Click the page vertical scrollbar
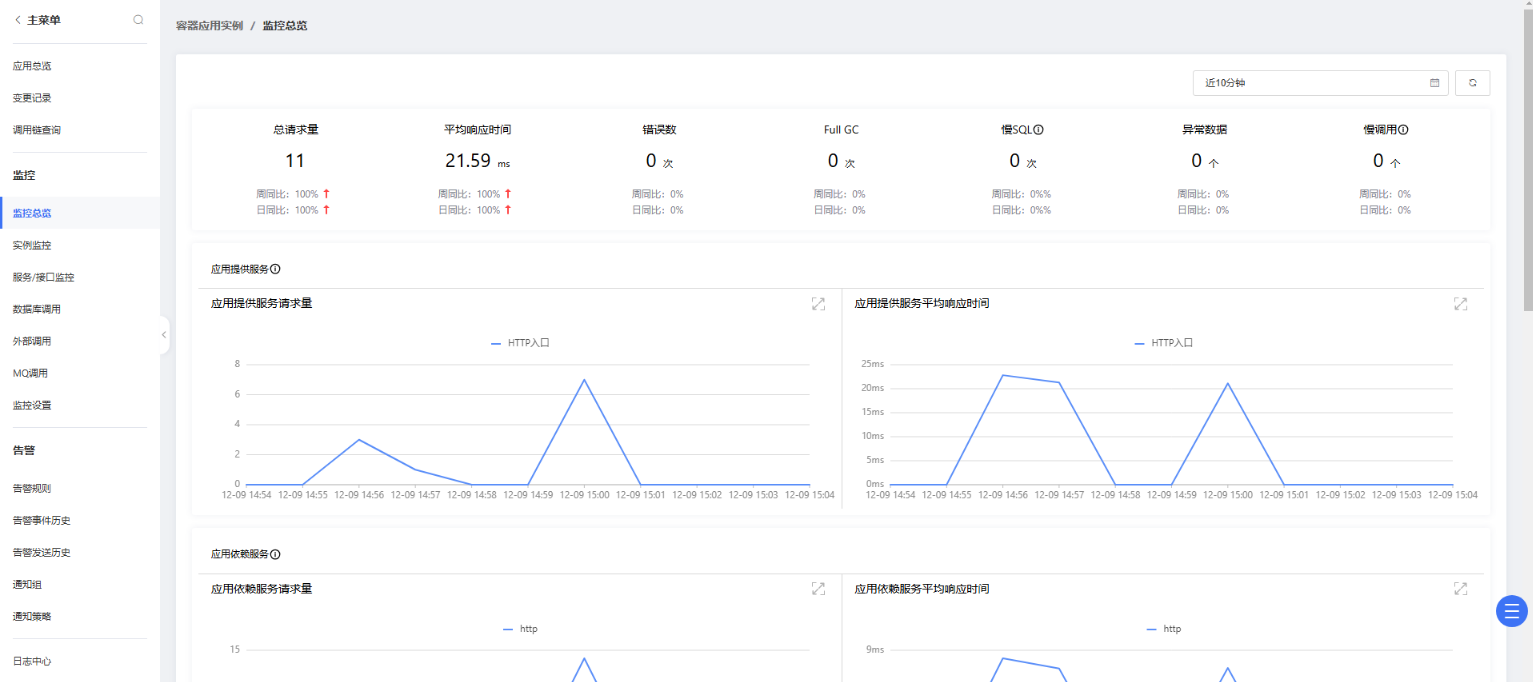 1527,158
